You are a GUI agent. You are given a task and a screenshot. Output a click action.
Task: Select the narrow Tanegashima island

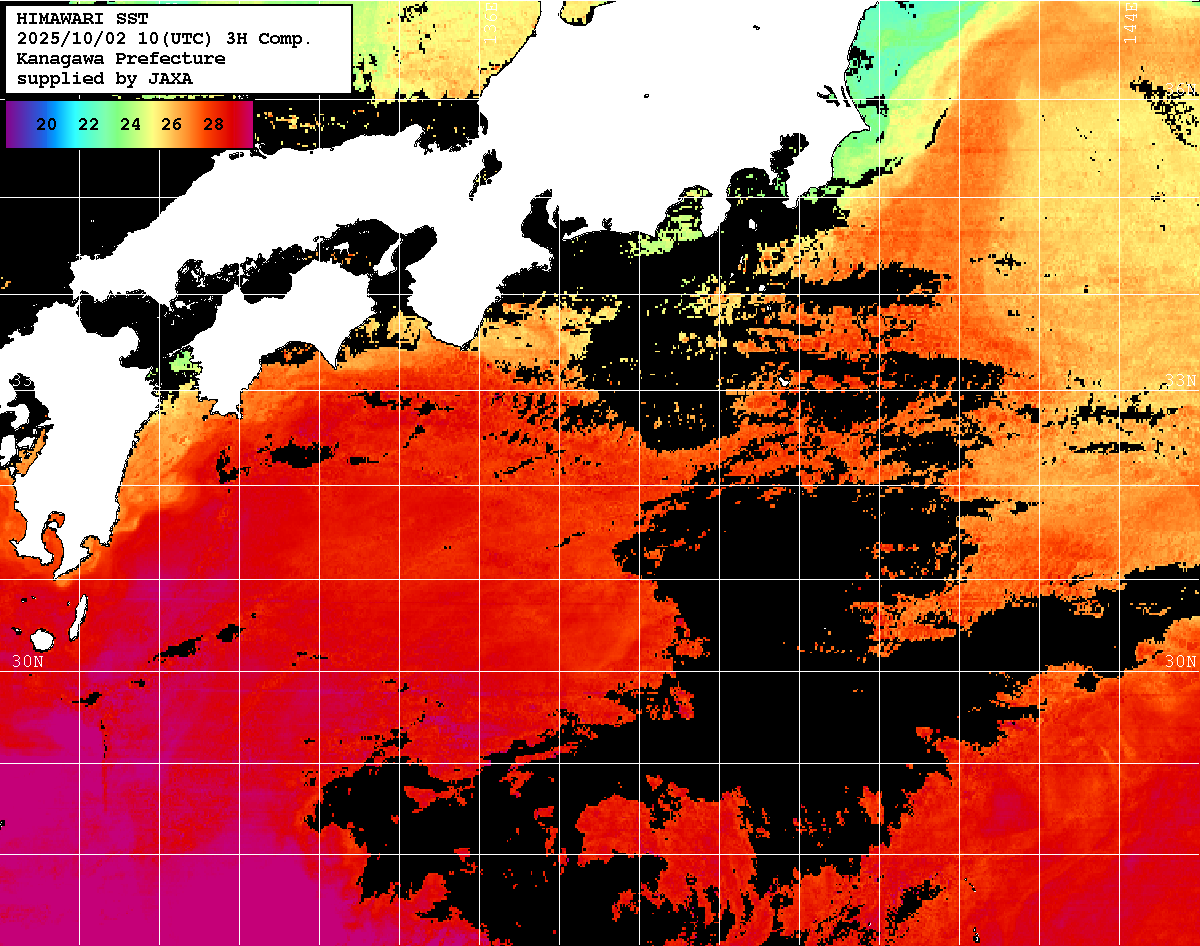click(79, 617)
